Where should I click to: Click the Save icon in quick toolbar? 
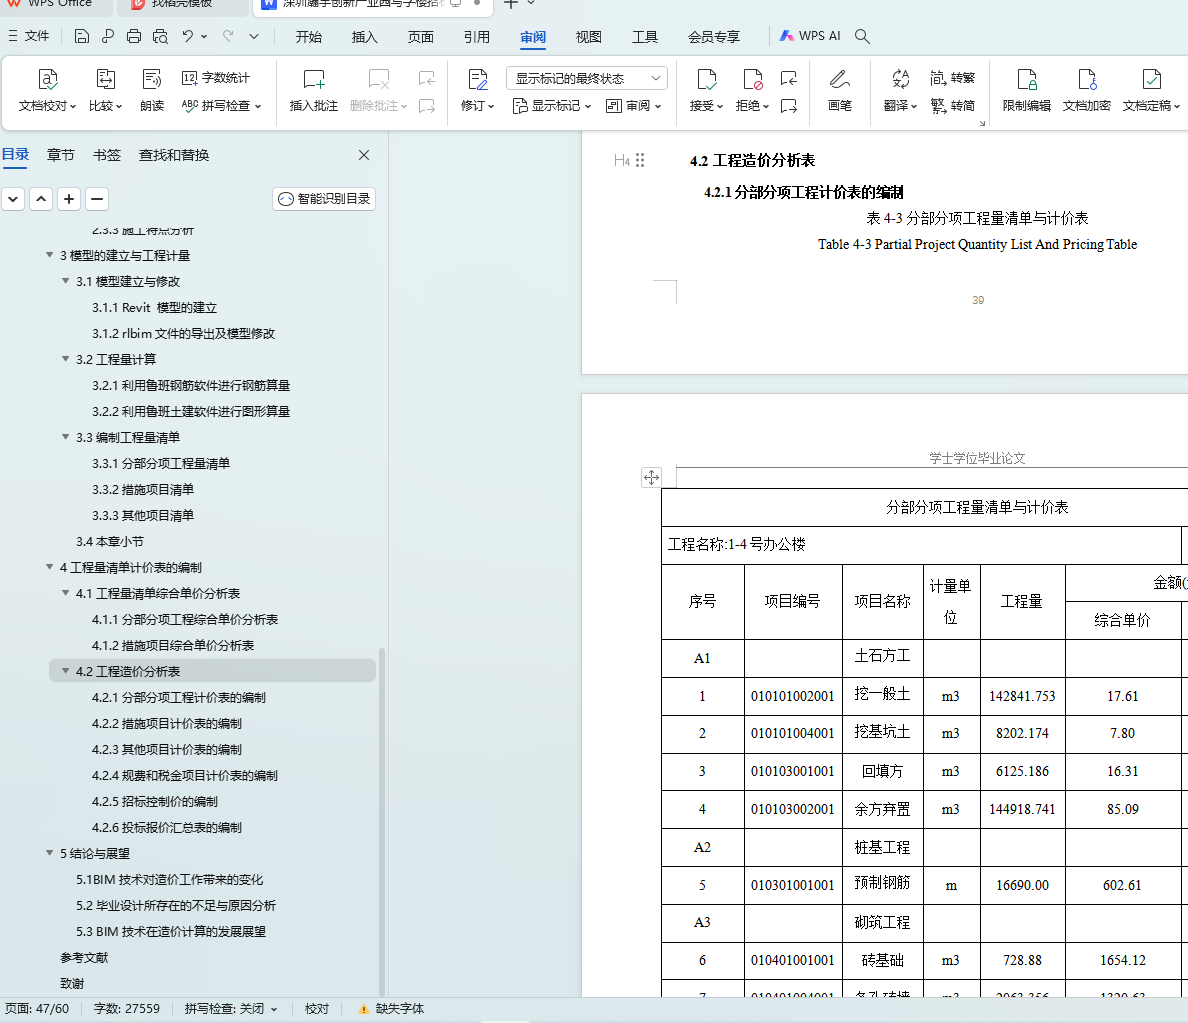(x=82, y=36)
